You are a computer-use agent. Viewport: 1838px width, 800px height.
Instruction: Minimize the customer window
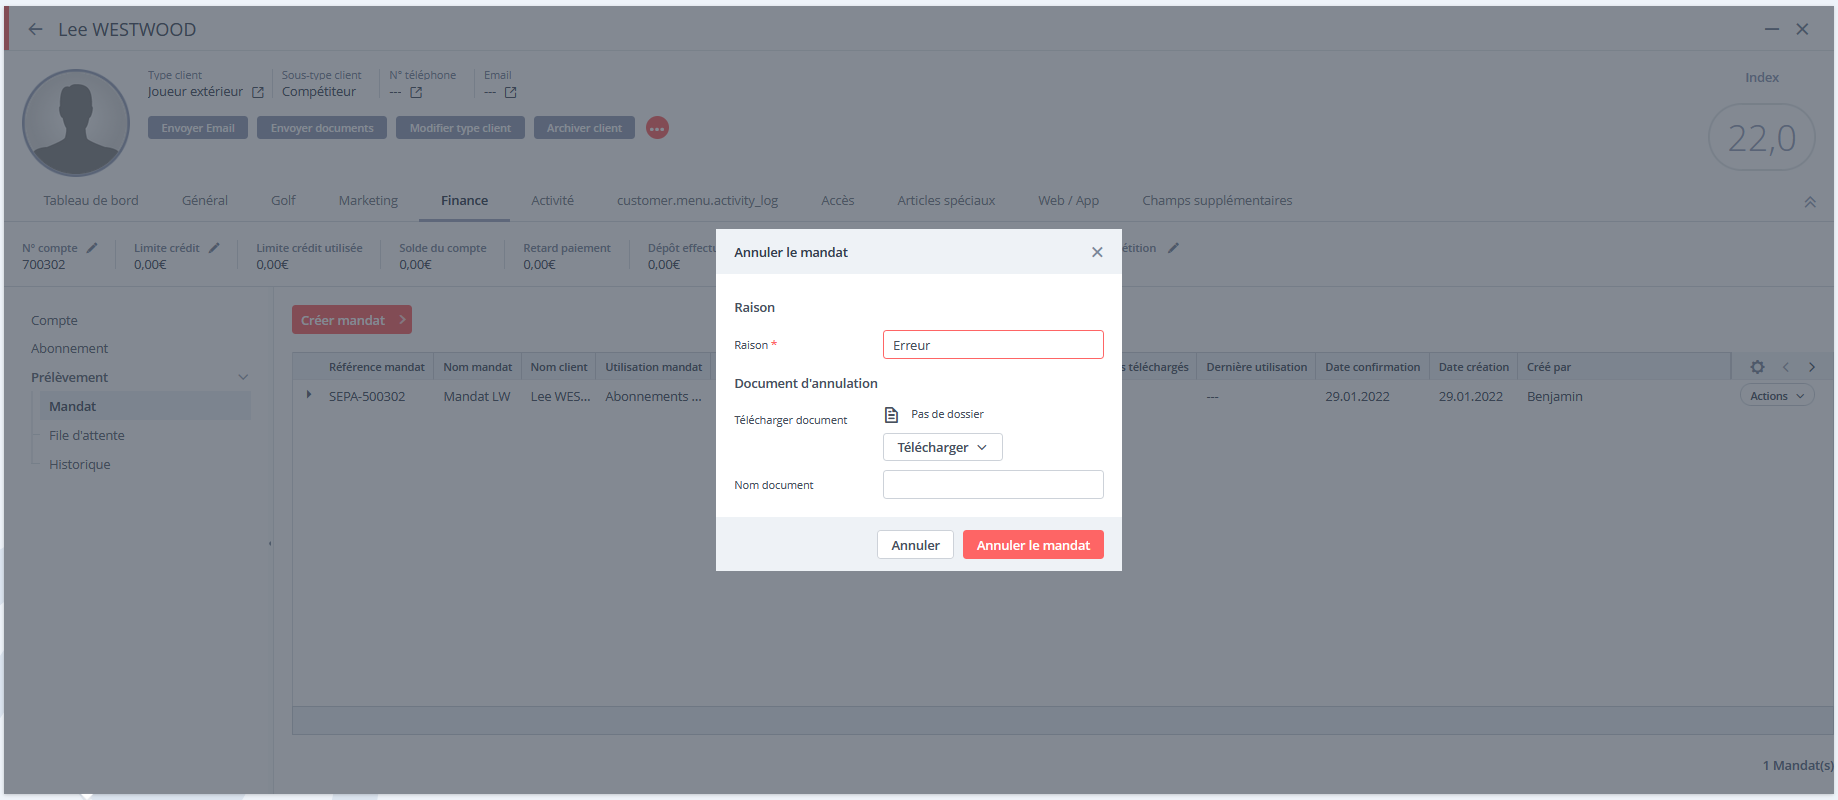tap(1772, 29)
